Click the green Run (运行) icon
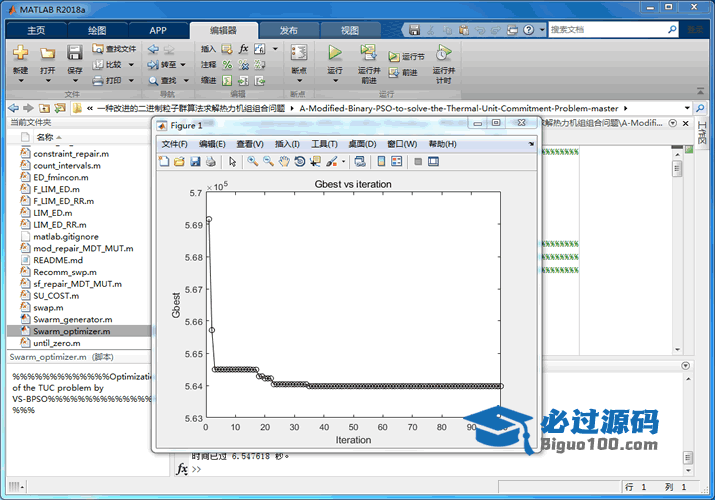 click(335, 52)
